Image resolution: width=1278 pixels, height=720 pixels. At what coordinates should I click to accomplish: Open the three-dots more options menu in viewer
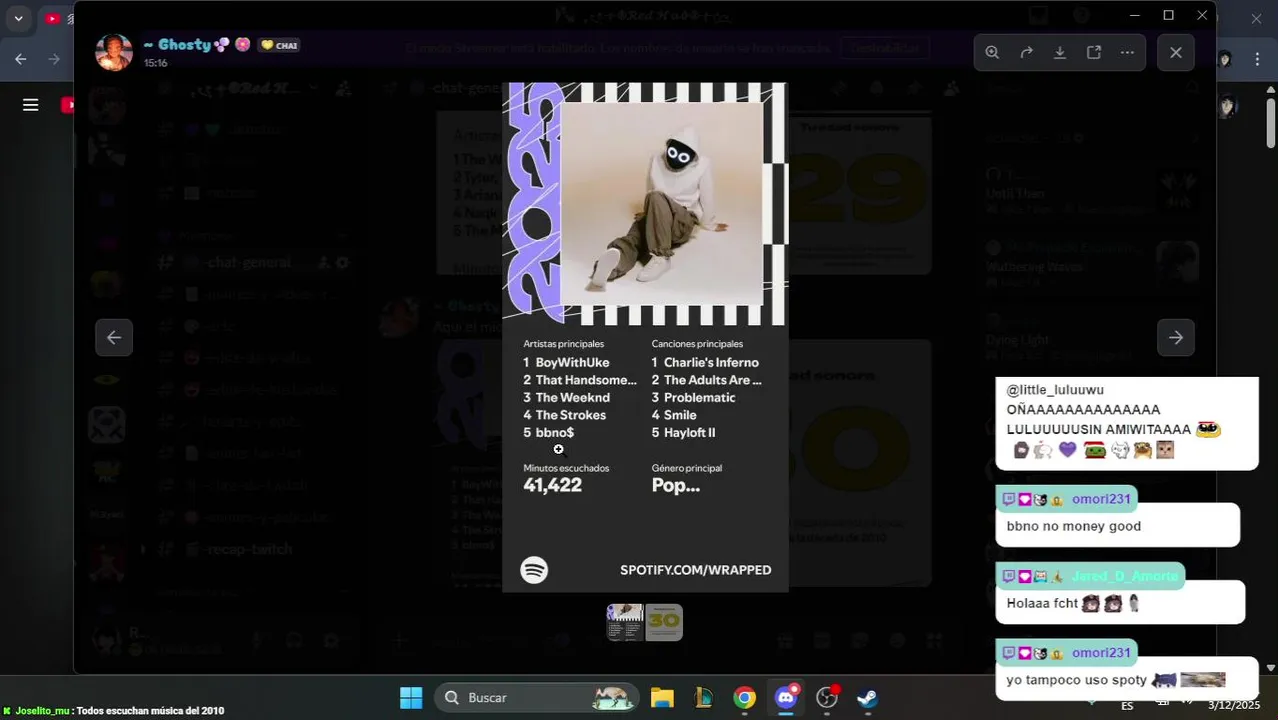(x=1127, y=53)
